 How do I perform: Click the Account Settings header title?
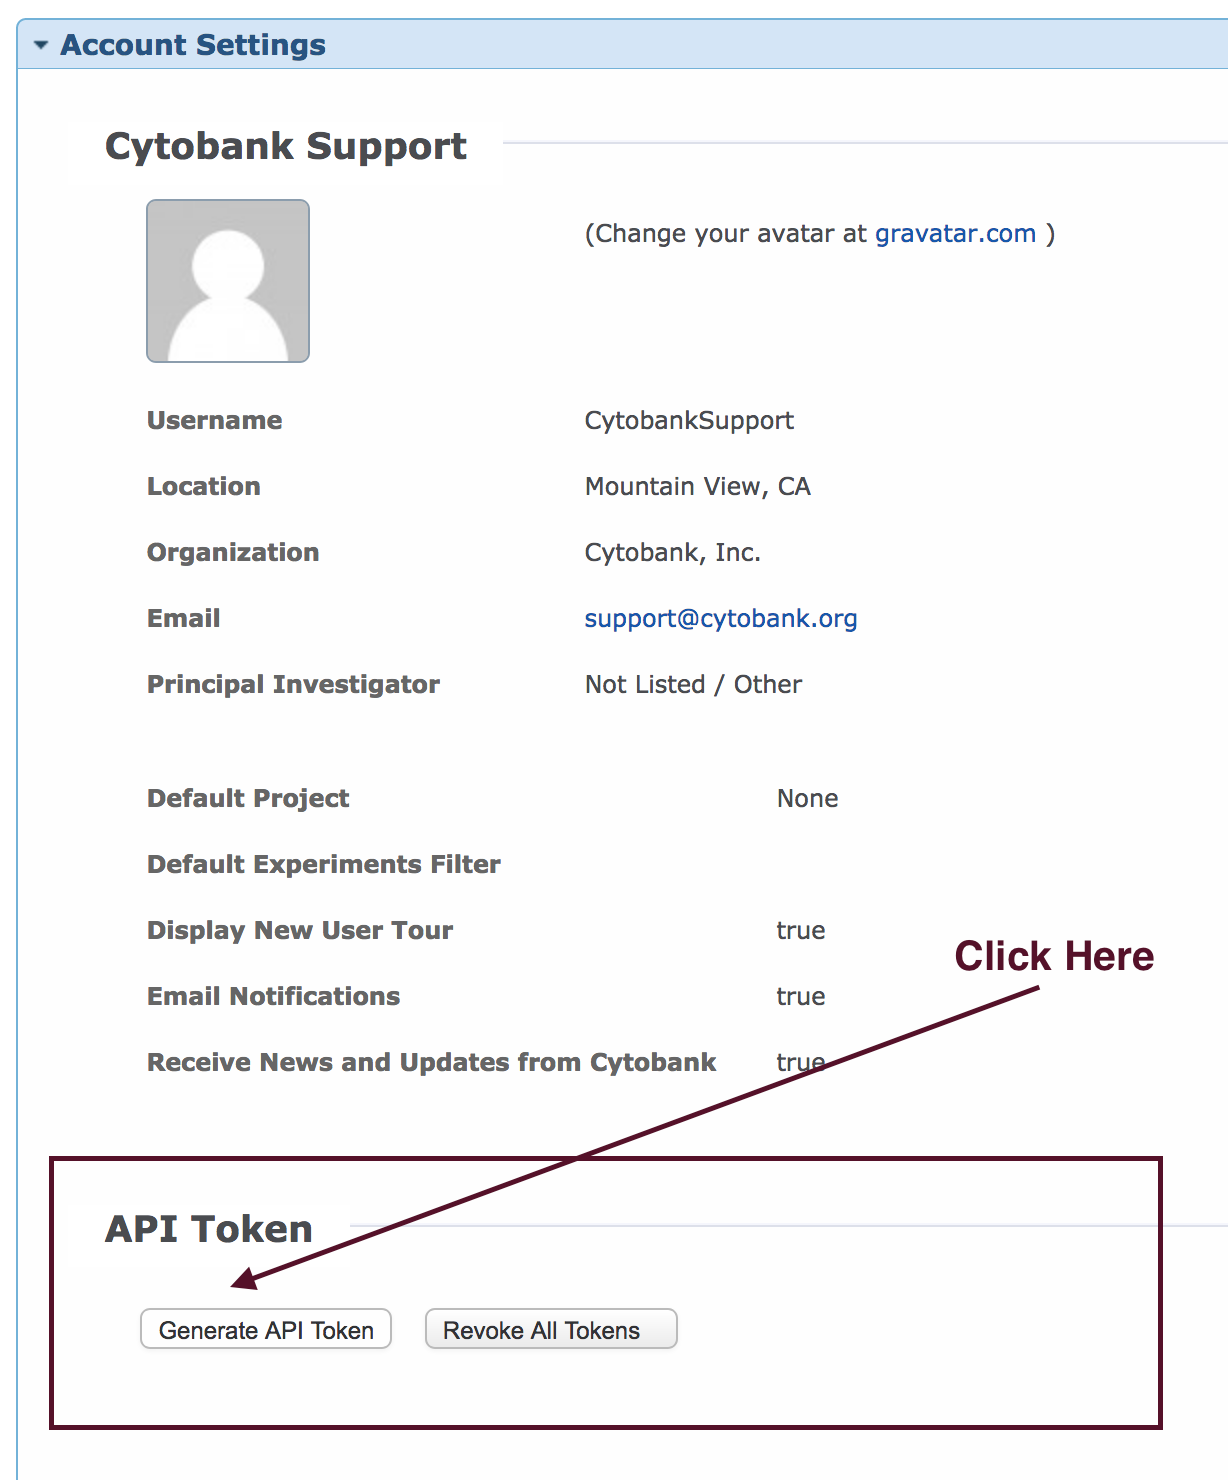[x=193, y=45]
